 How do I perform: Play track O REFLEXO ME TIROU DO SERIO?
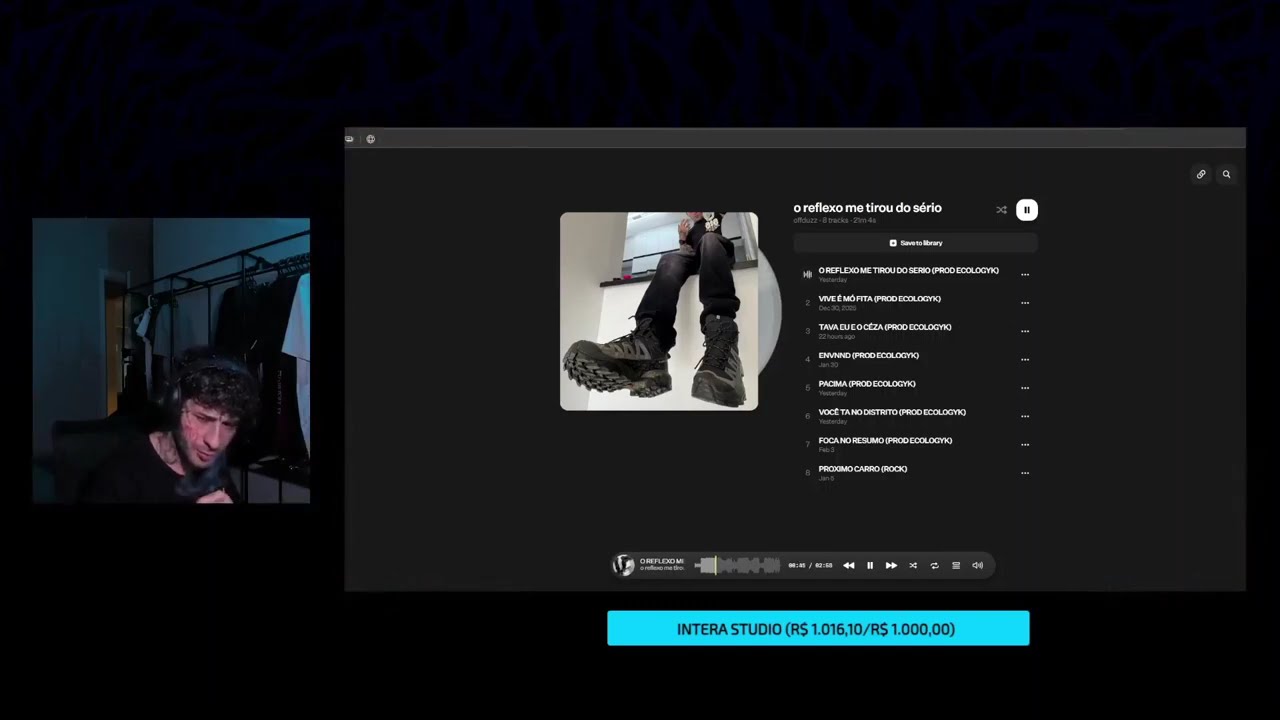click(x=908, y=271)
